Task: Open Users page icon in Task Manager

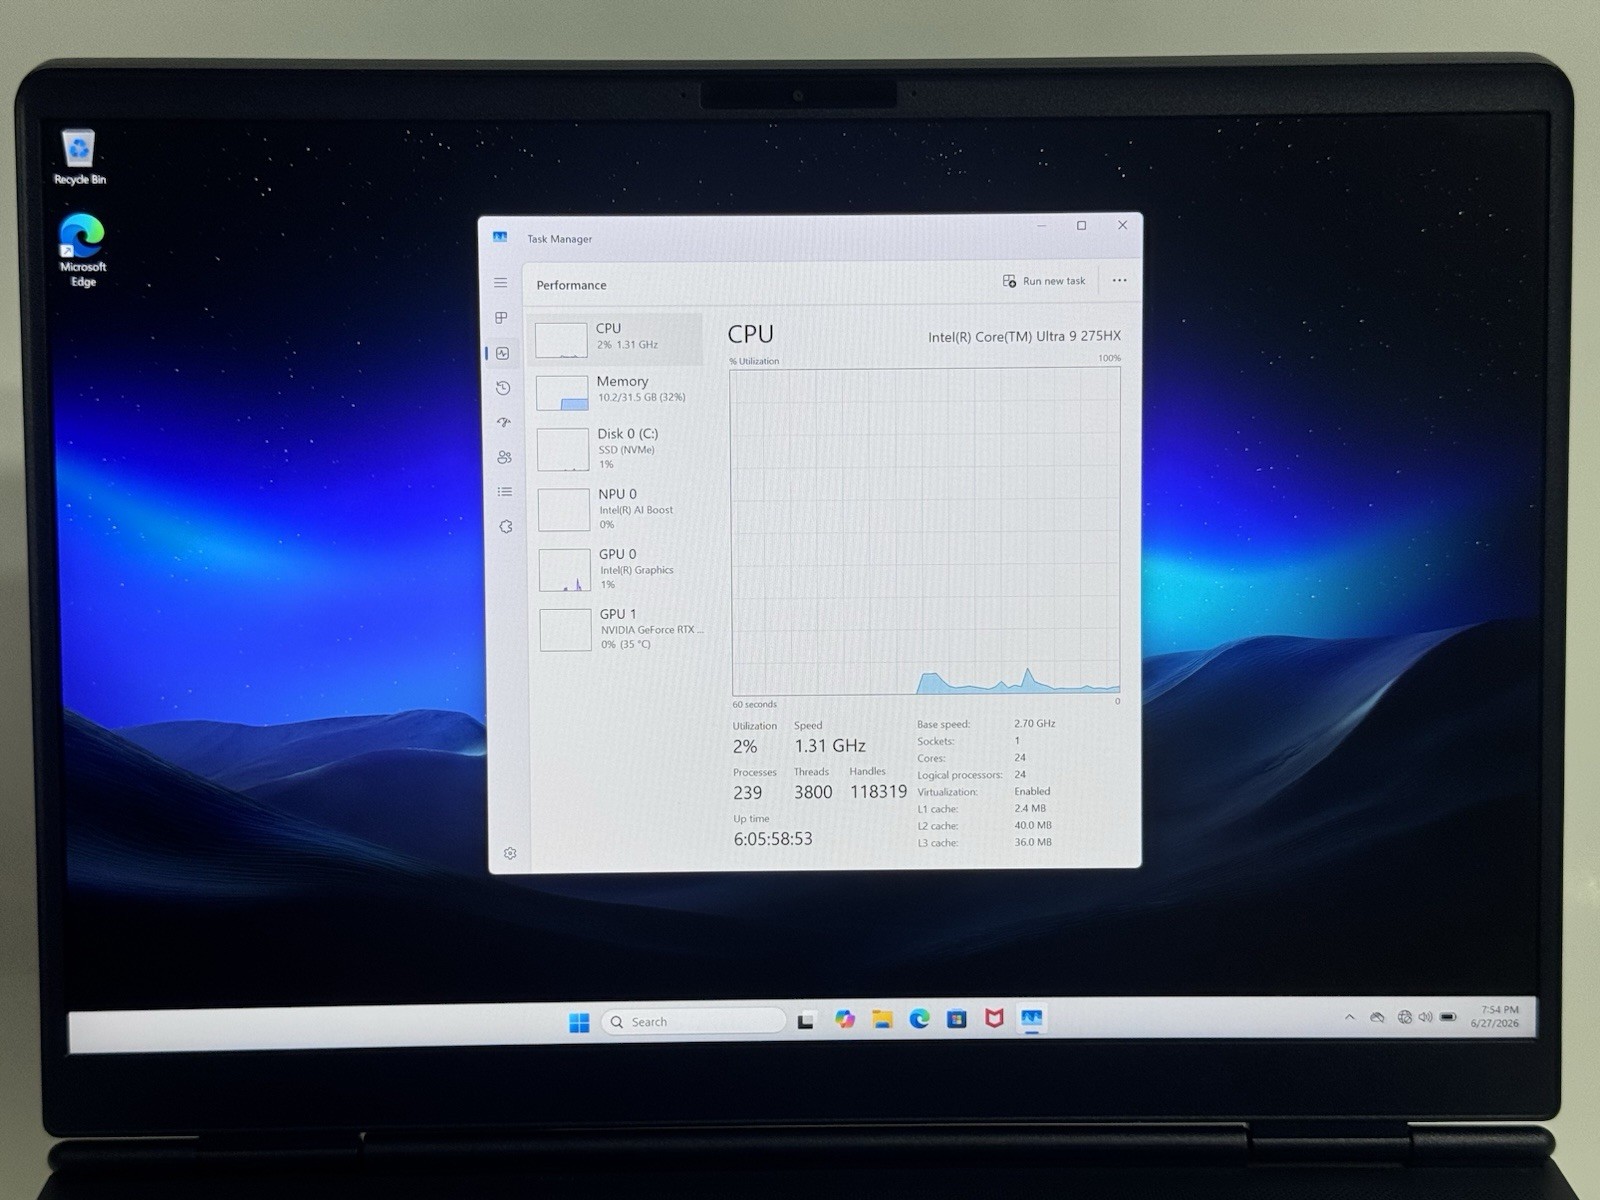Action: coord(504,457)
